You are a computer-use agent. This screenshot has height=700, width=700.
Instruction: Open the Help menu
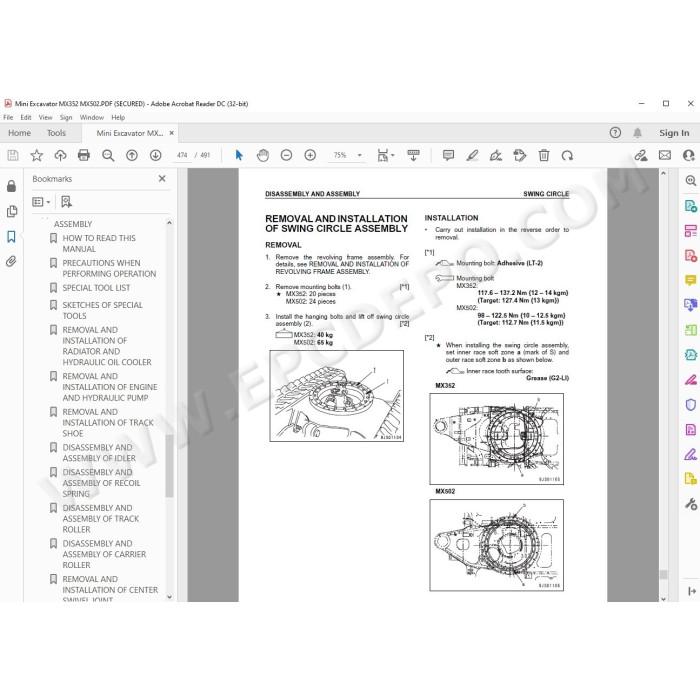click(118, 117)
